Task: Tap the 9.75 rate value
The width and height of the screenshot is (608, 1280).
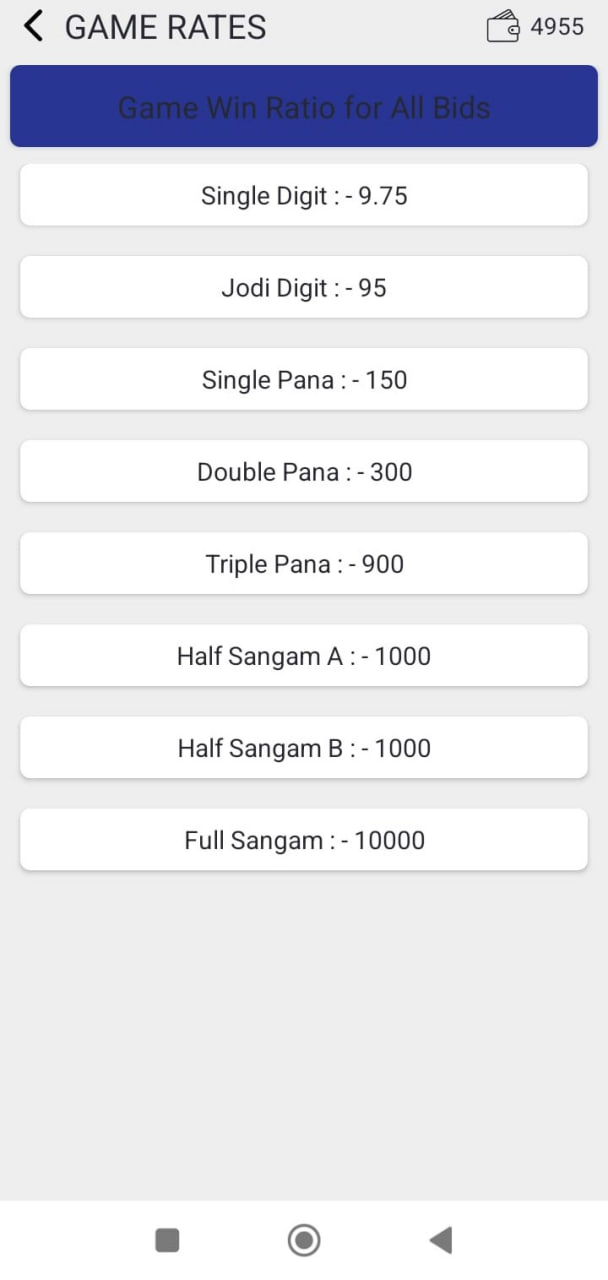Action: click(383, 196)
